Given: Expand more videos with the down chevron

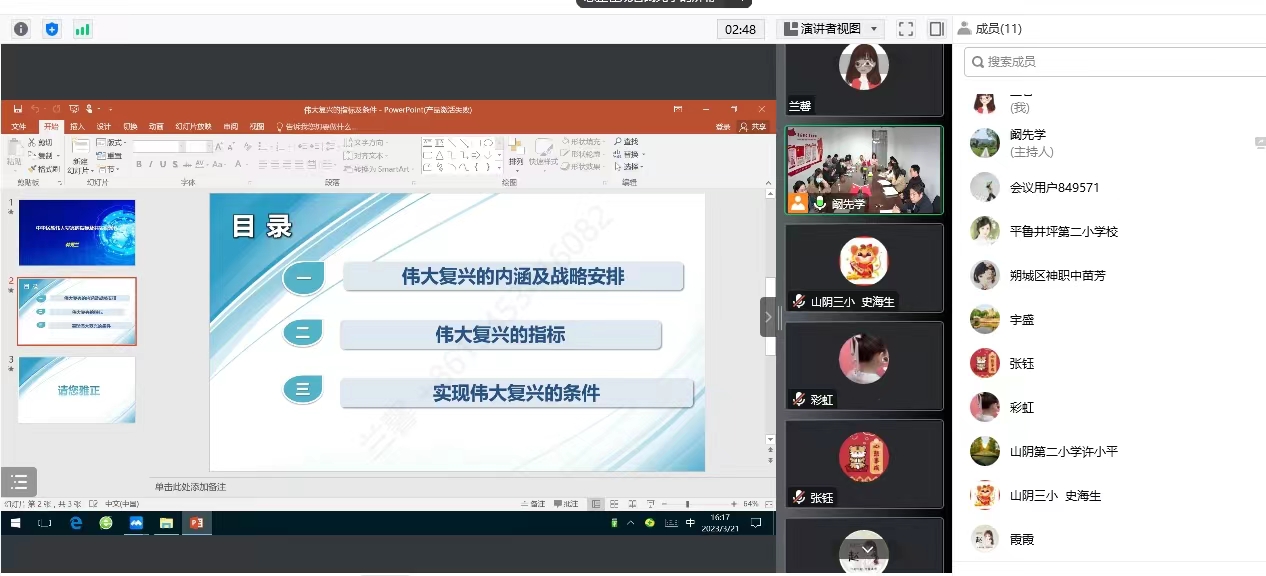Looking at the screenshot, I should tap(867, 550).
